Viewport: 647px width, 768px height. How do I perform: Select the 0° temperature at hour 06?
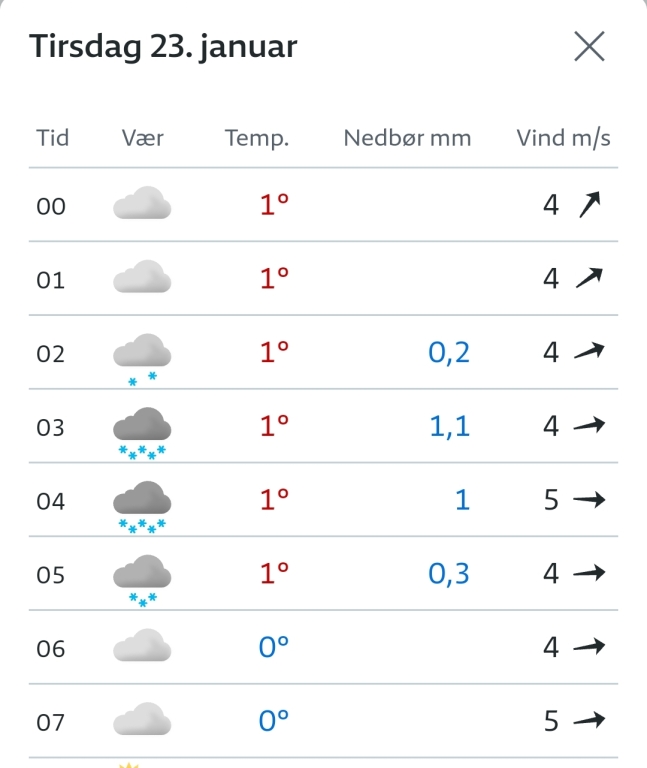(x=274, y=647)
